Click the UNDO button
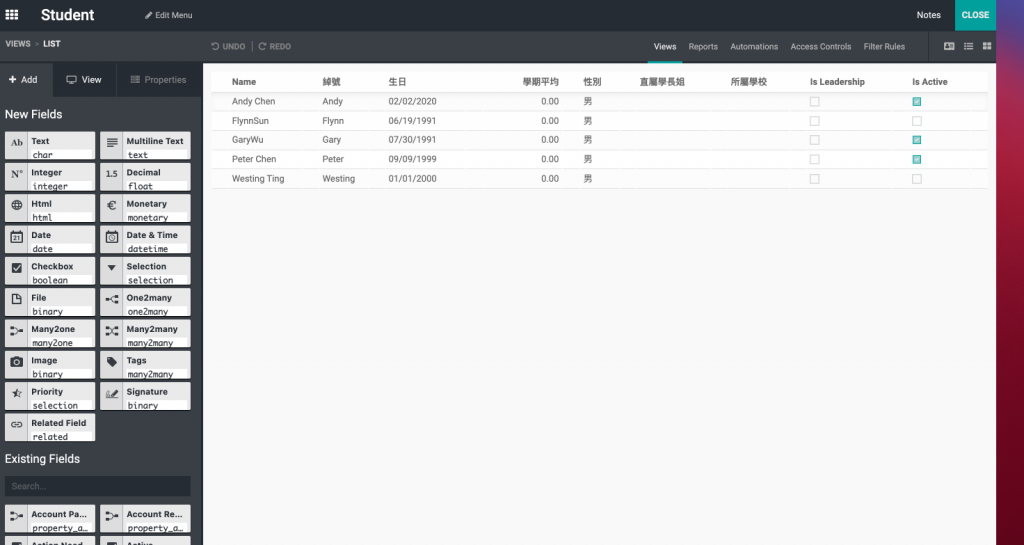The image size is (1024, 545). click(228, 46)
